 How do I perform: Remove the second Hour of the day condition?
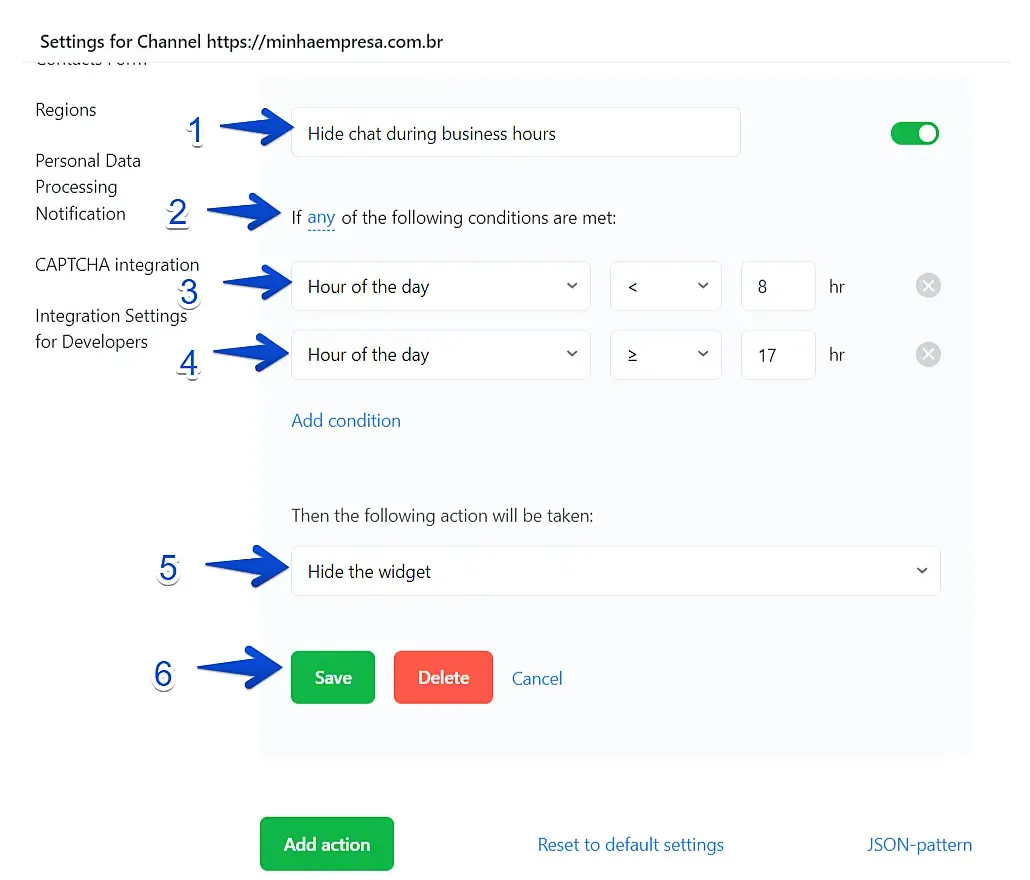point(928,355)
